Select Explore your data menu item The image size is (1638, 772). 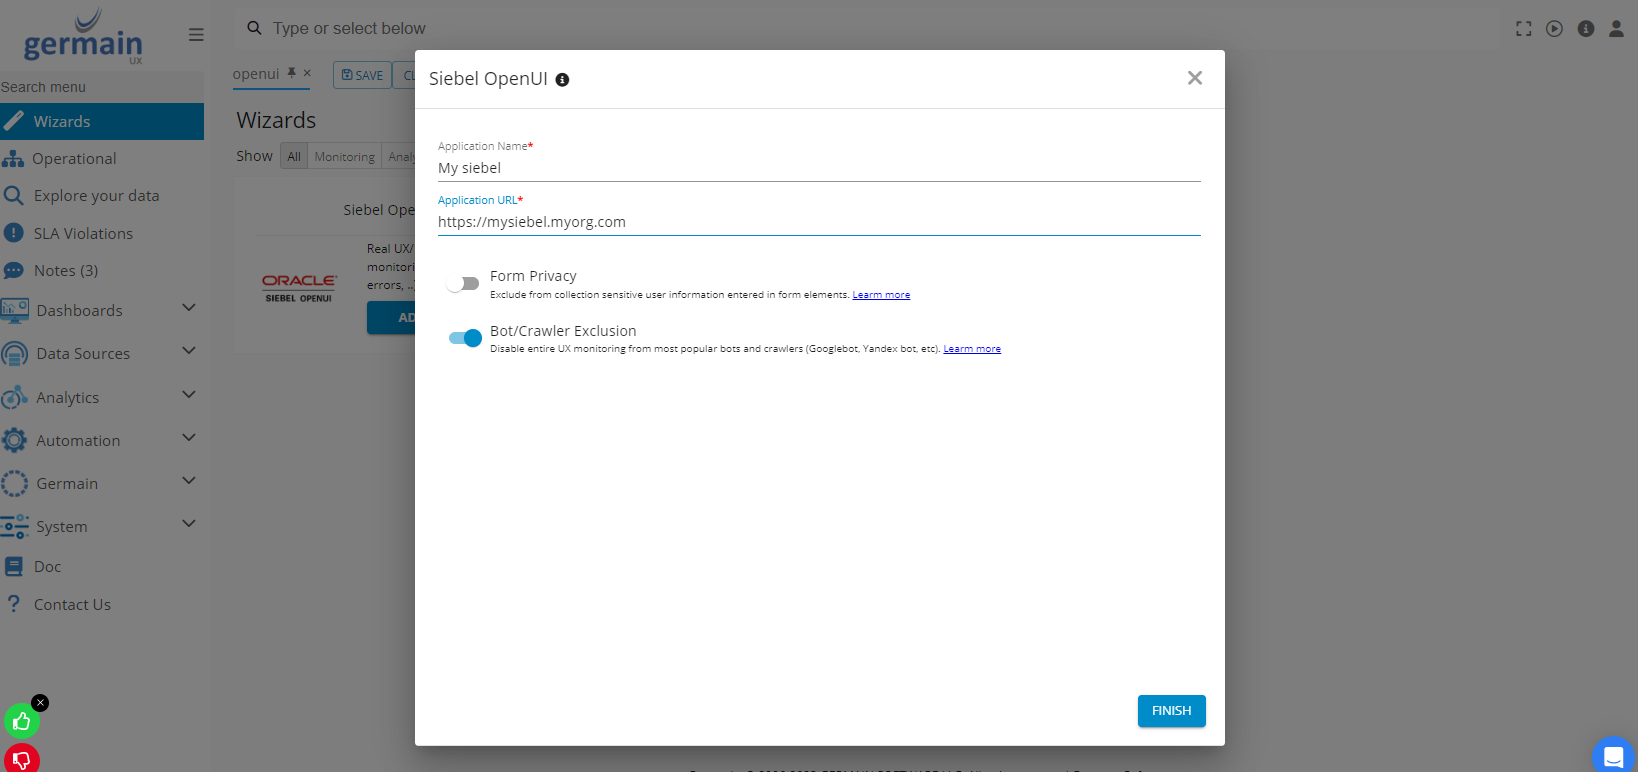click(96, 196)
